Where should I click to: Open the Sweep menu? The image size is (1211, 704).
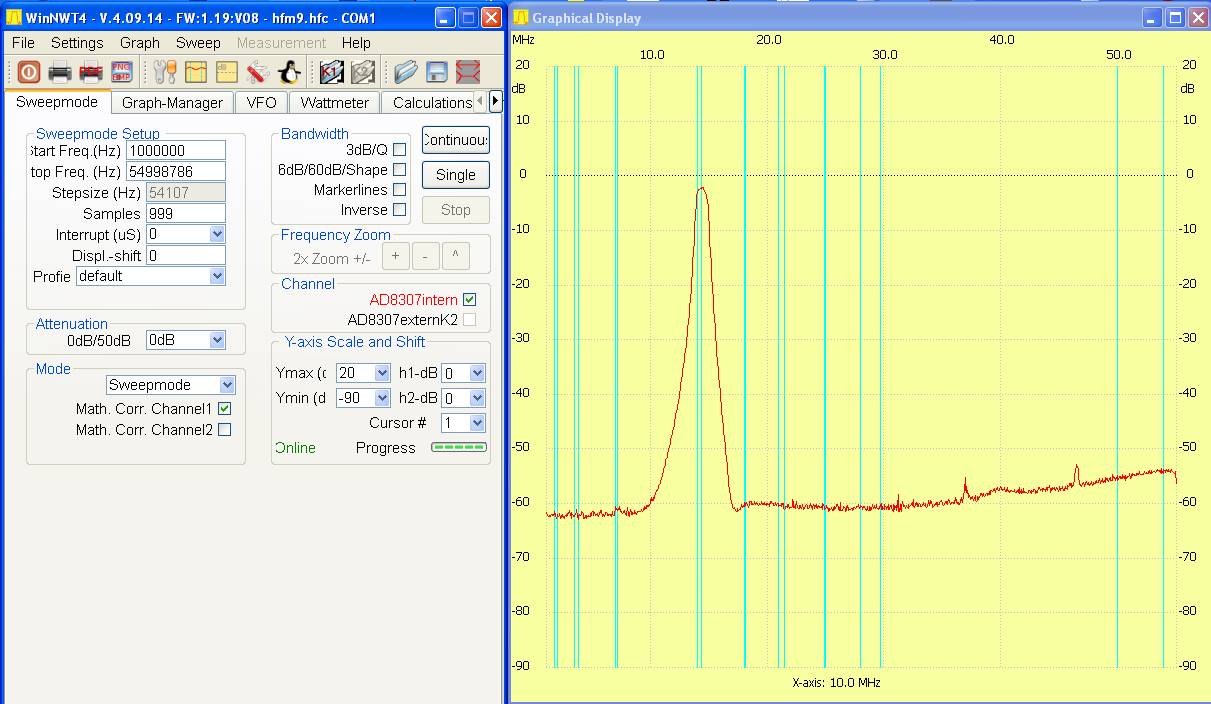(198, 43)
